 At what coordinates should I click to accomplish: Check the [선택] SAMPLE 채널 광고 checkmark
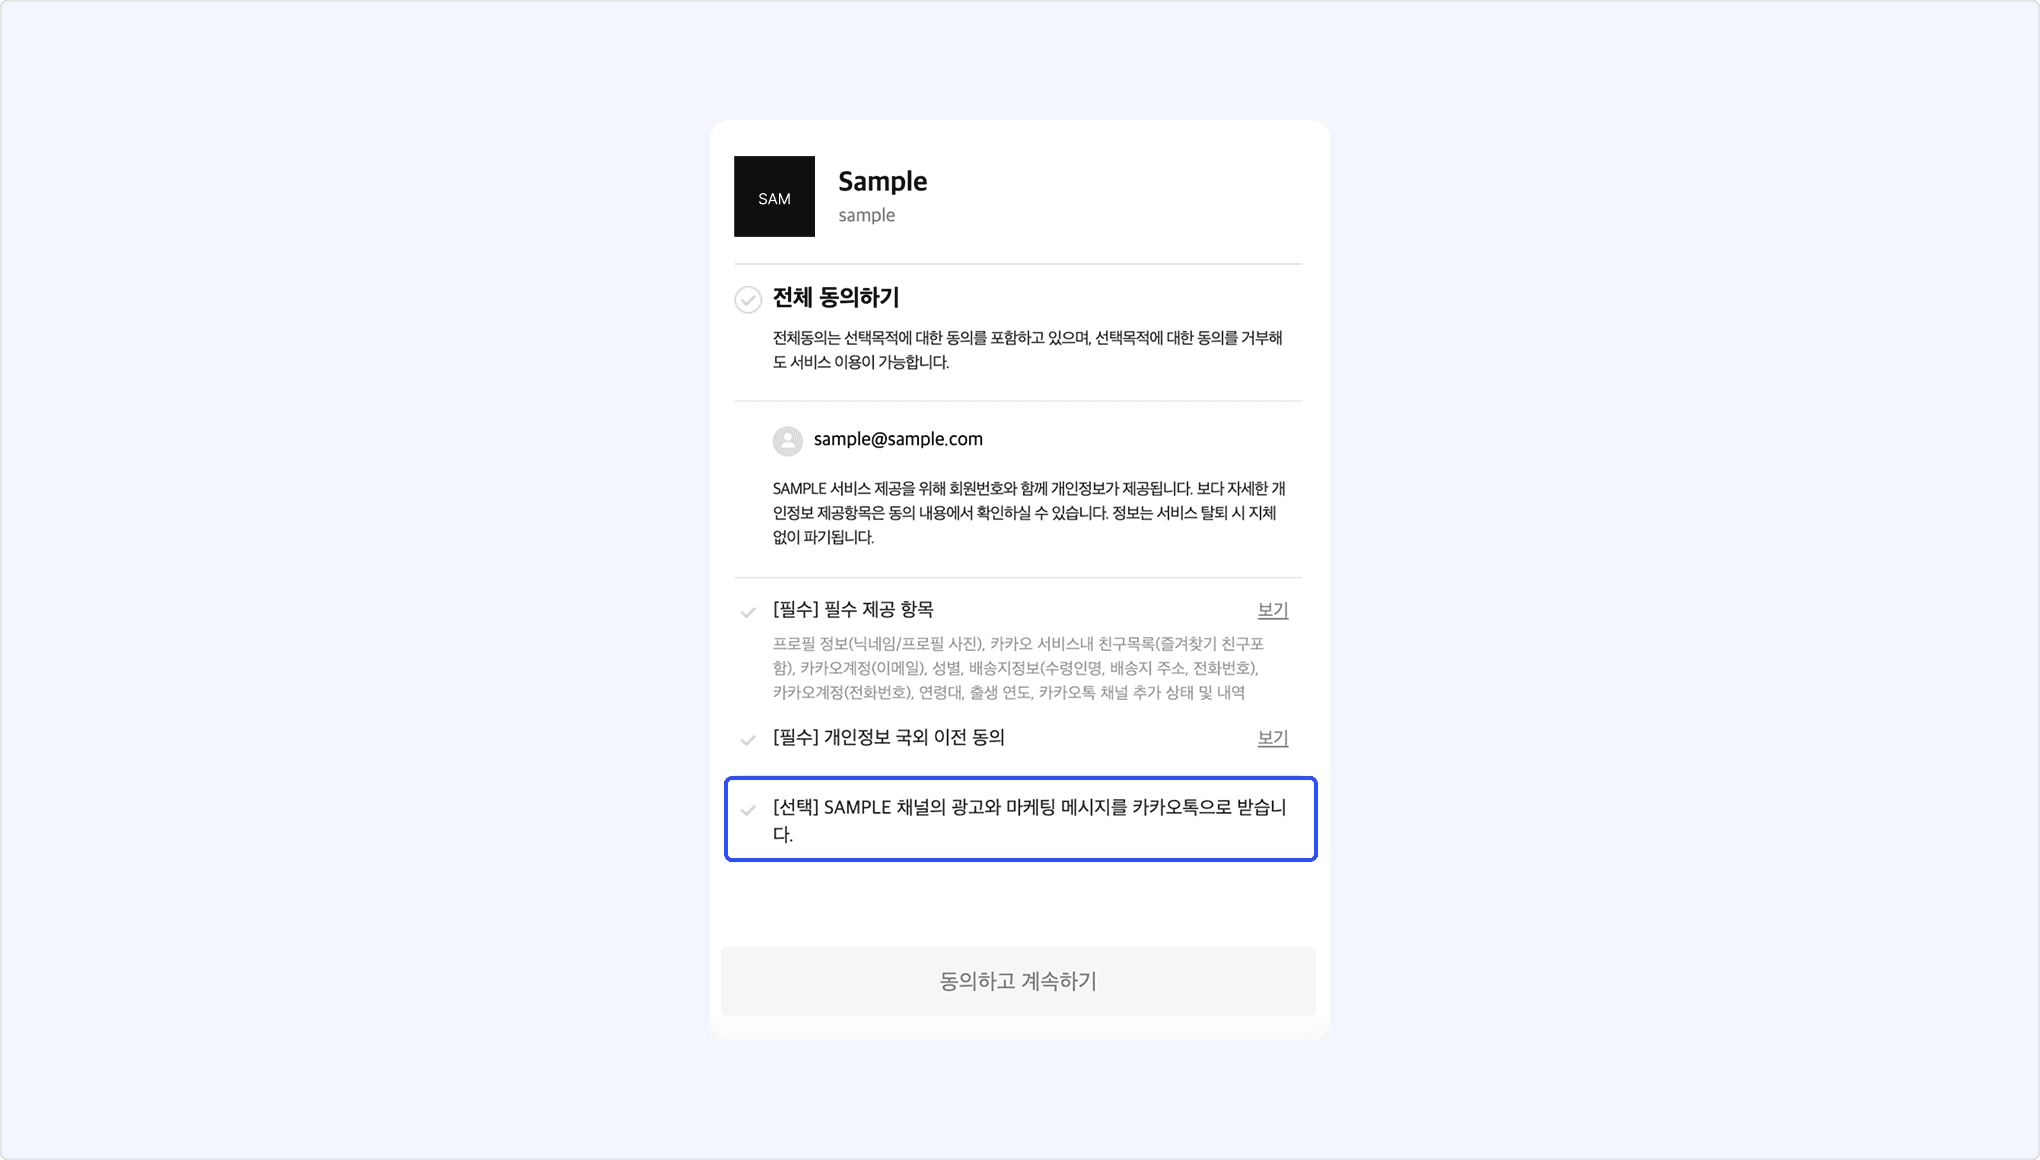click(748, 810)
